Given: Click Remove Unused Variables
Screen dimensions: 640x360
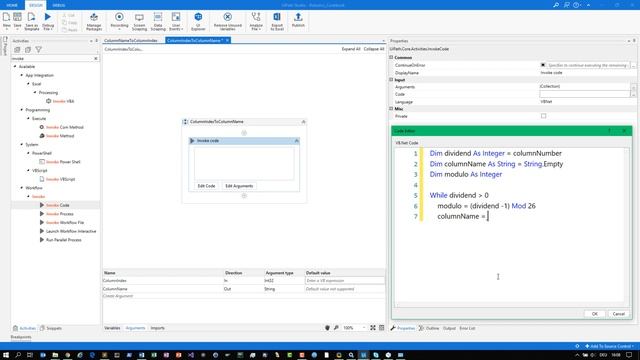Looking at the screenshot, I should (x=228, y=21).
